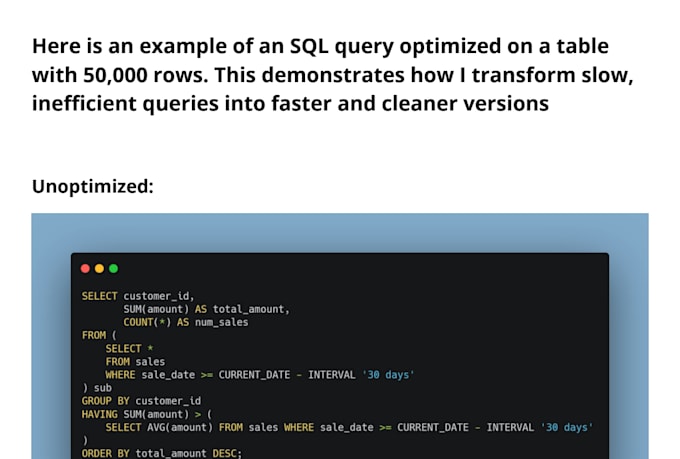This screenshot has height=459, width=680.
Task: Click the "GROUP BY customer_id" line
Action: click(141, 401)
